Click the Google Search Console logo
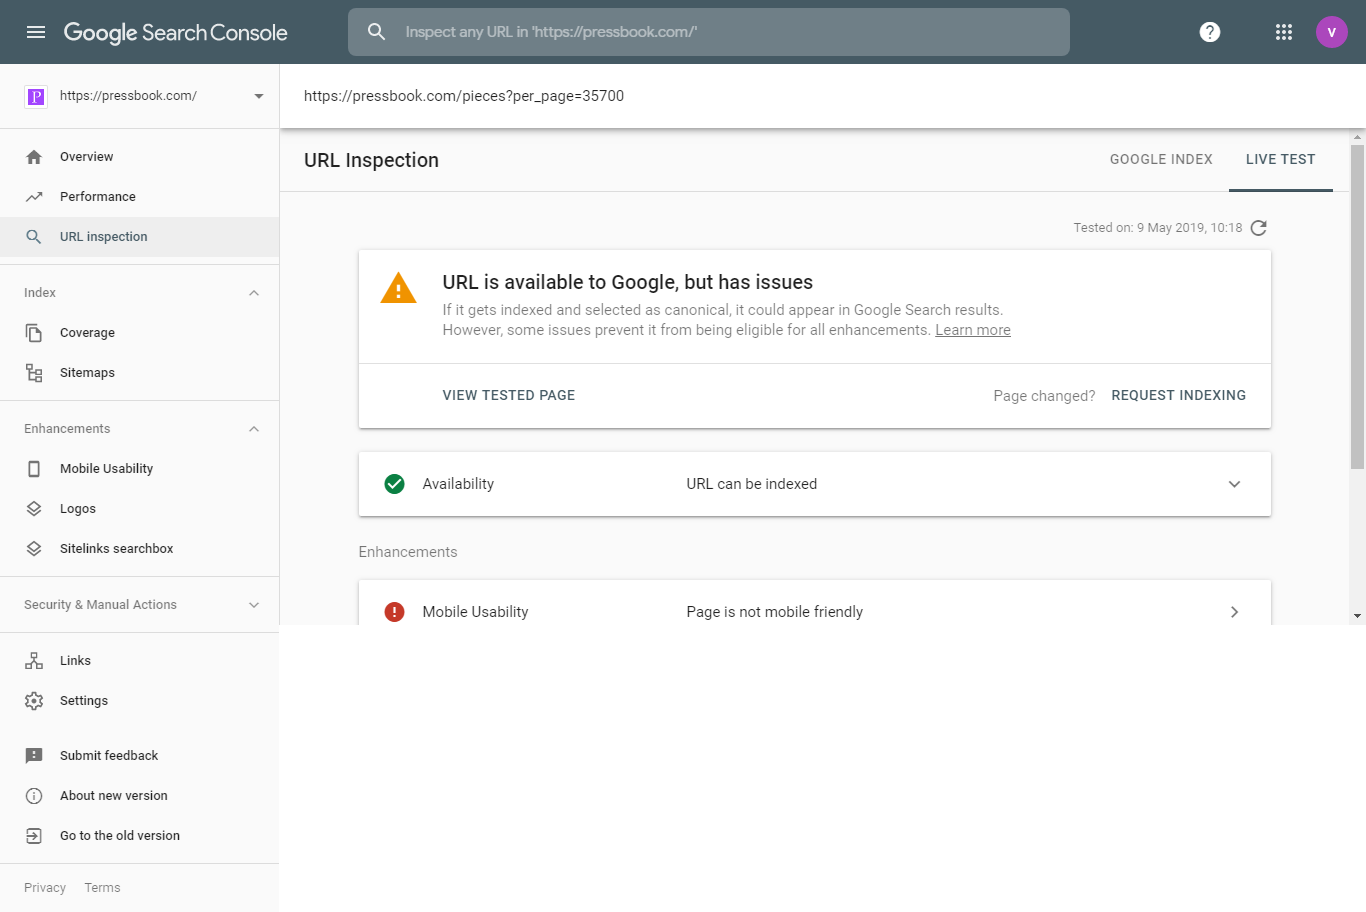This screenshot has width=1366, height=912. point(176,32)
